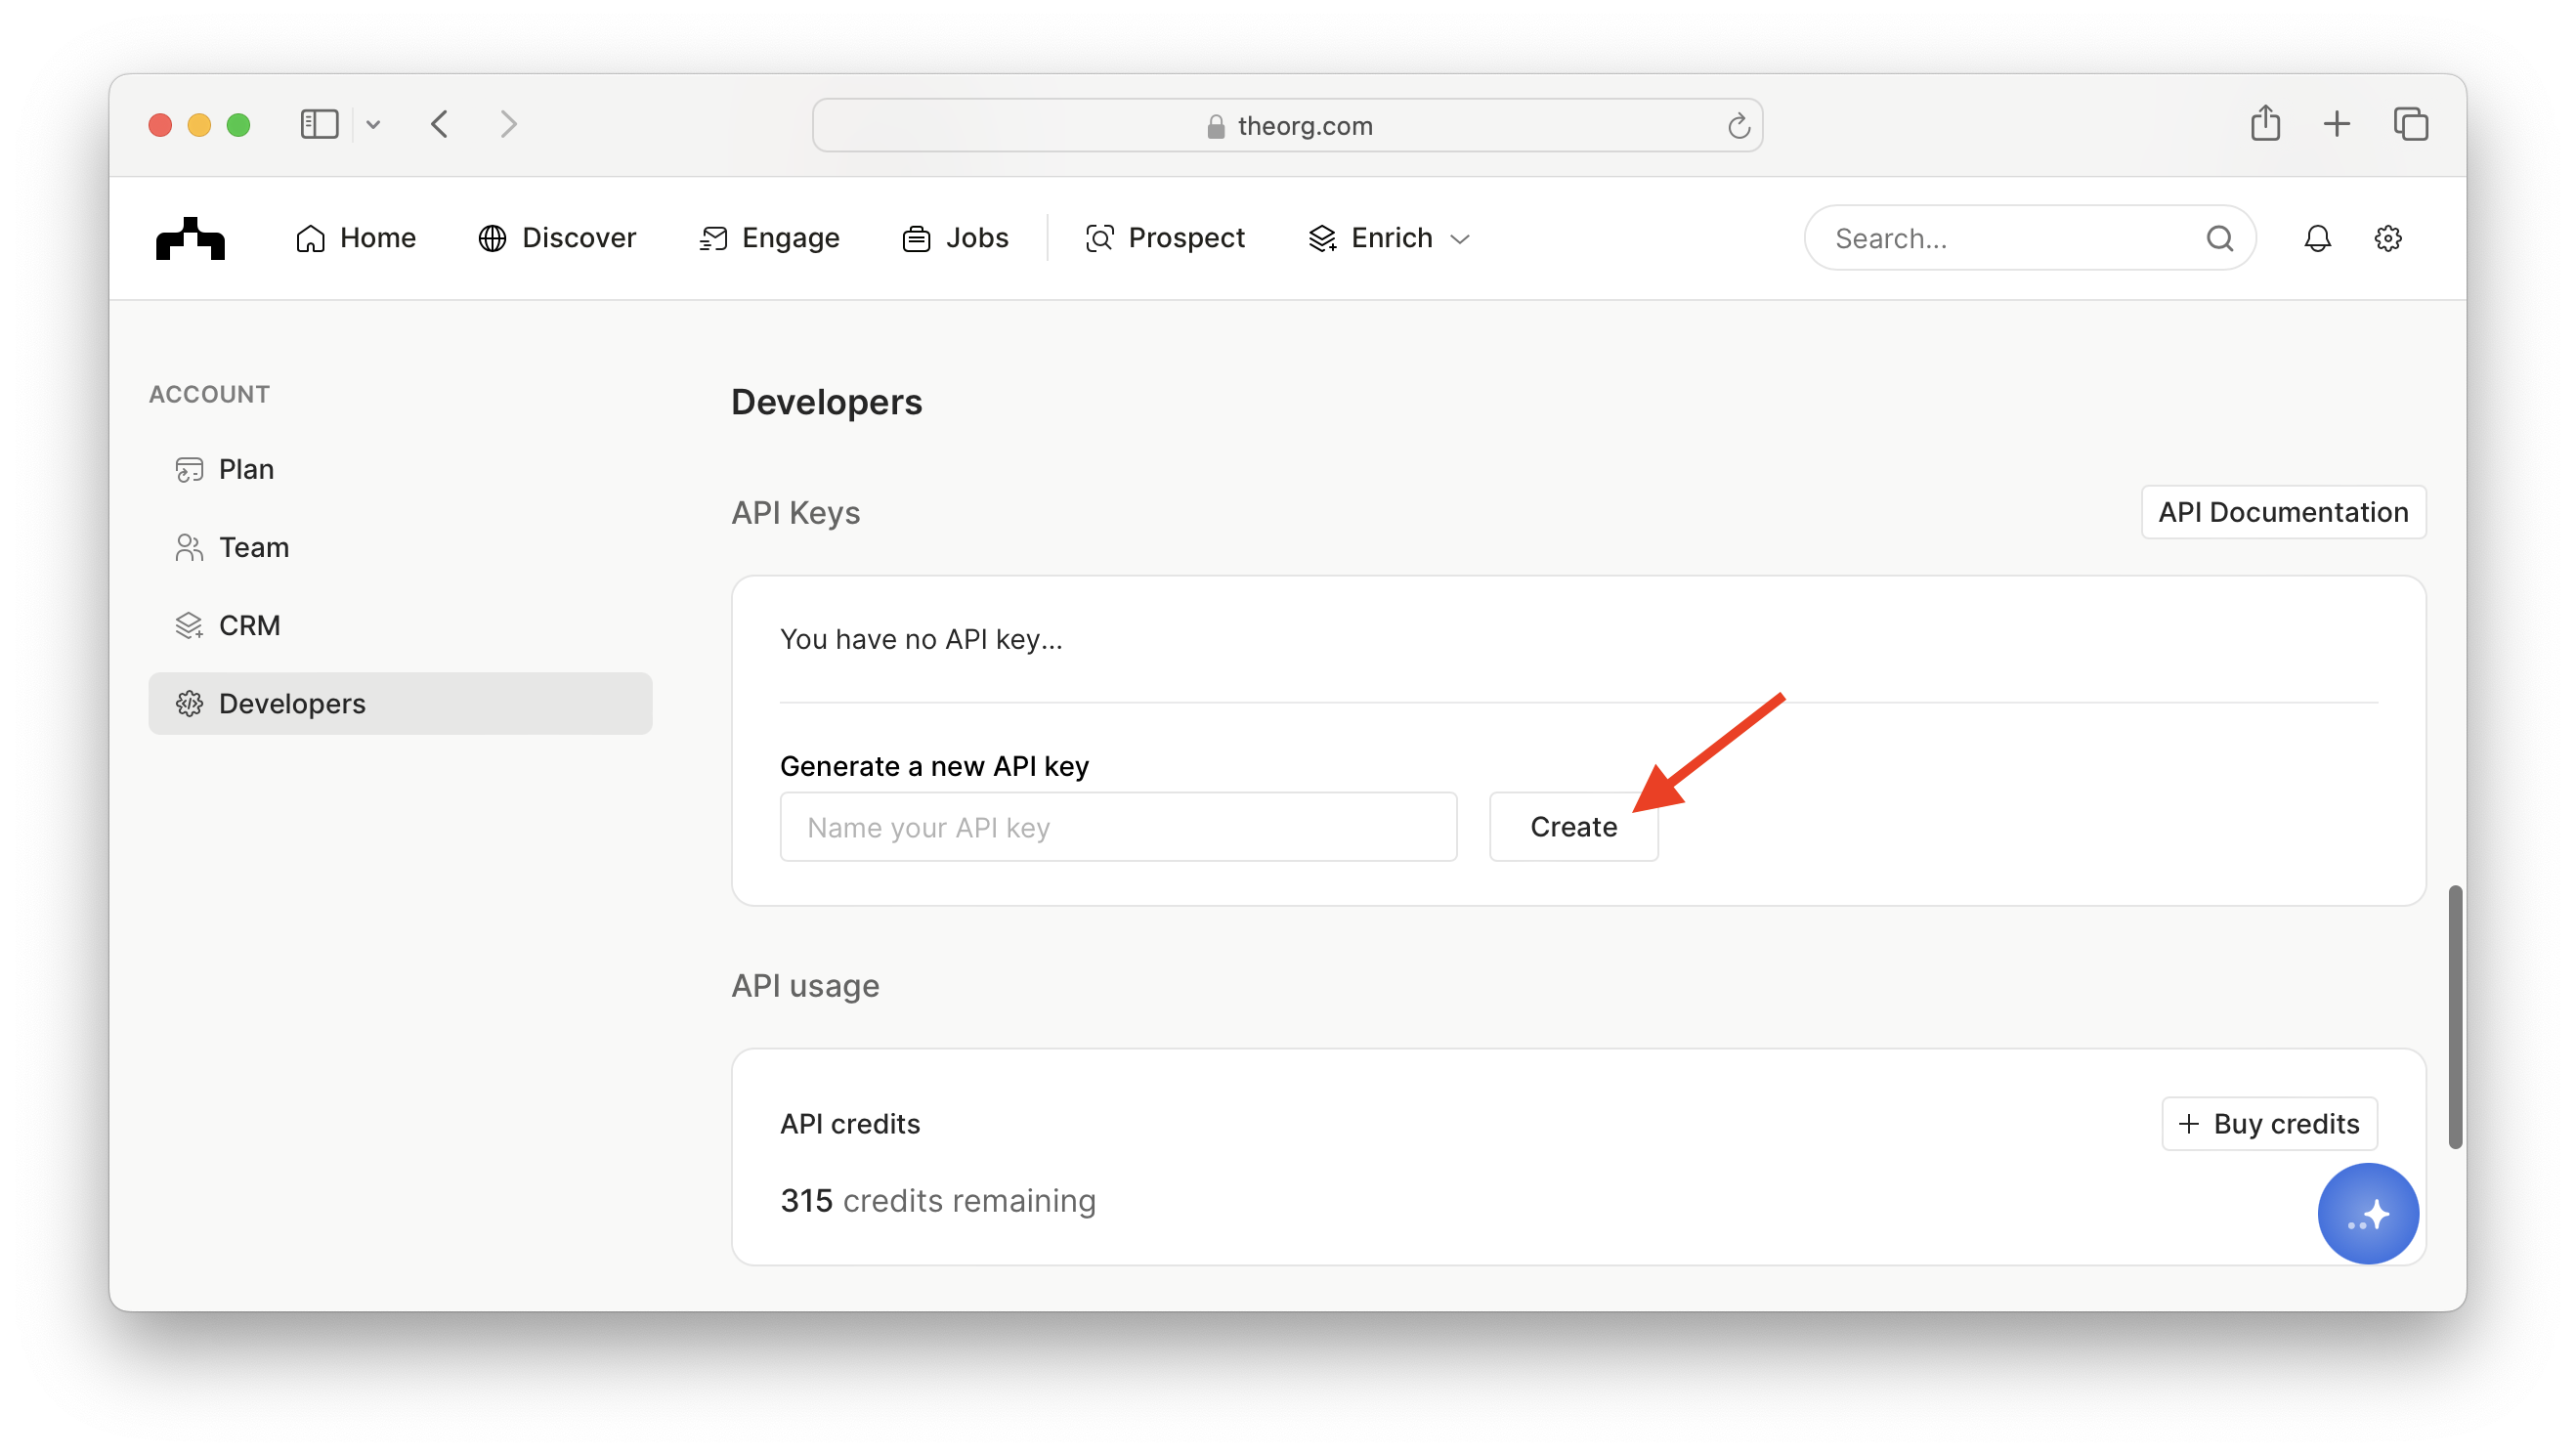The height and width of the screenshot is (1456, 2576).
Task: Click the Safari share icon
Action: tap(2265, 123)
